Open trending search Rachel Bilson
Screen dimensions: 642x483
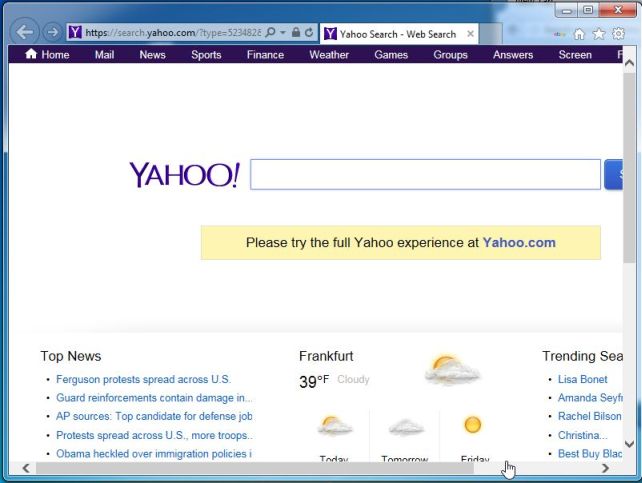coord(590,416)
